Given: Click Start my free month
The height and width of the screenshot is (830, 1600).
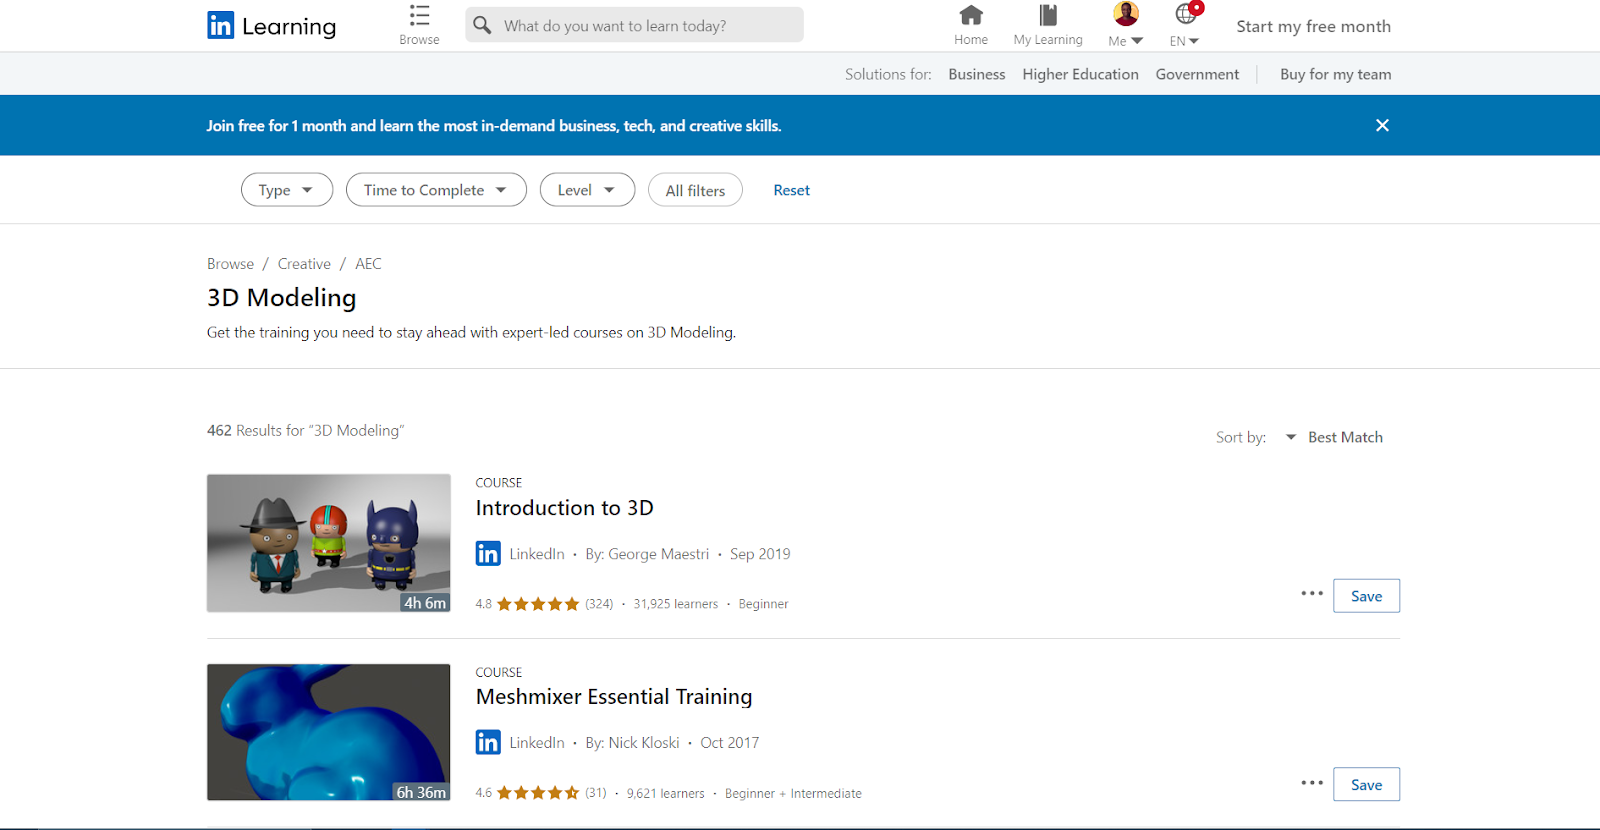Looking at the screenshot, I should [x=1313, y=26].
